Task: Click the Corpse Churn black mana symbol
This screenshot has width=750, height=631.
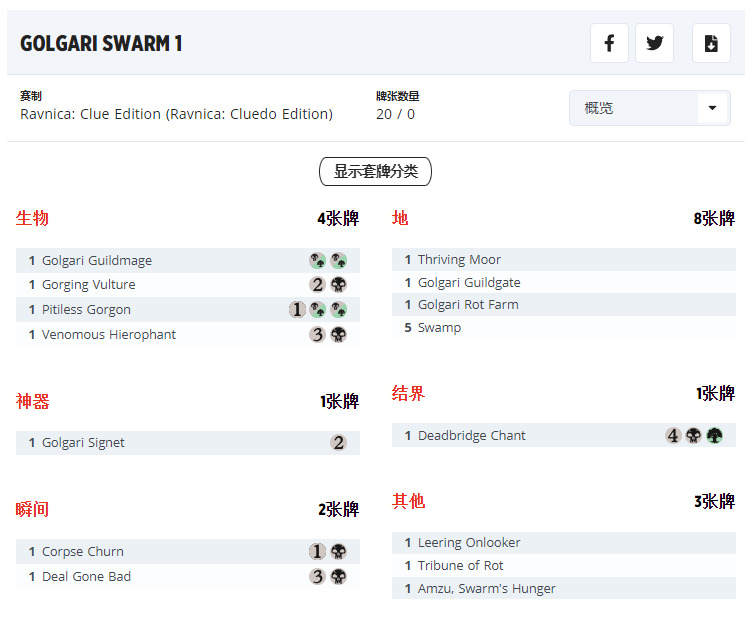Action: [339, 551]
